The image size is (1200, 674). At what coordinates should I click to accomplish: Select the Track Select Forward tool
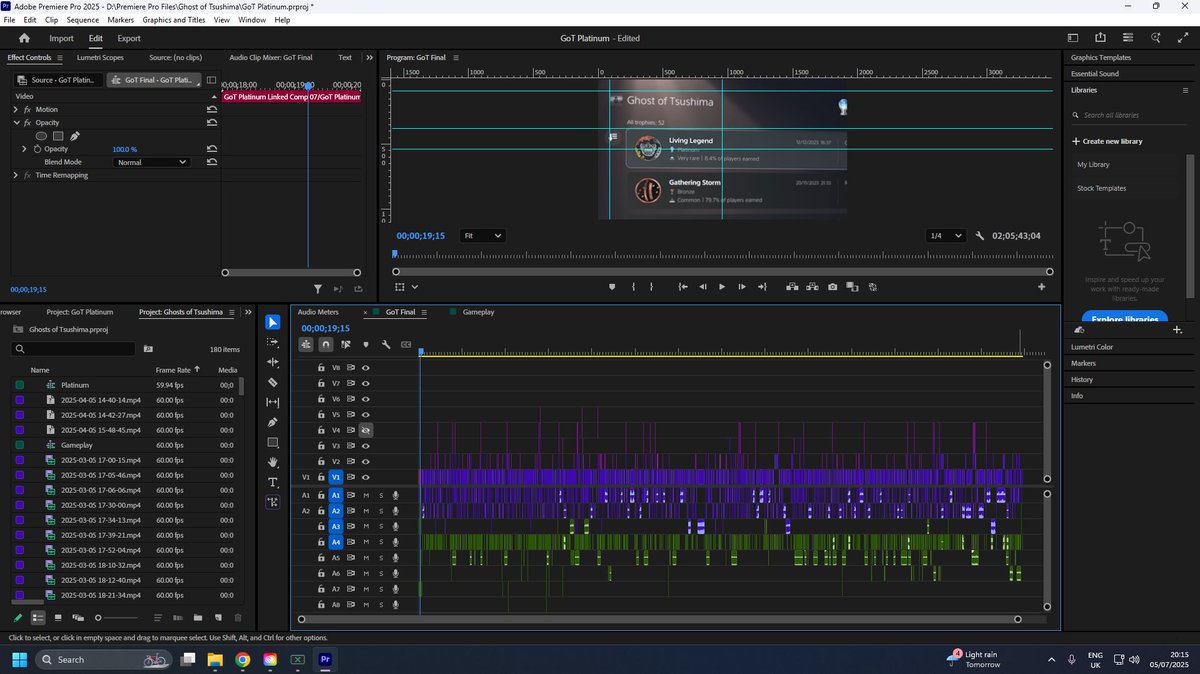point(272,343)
